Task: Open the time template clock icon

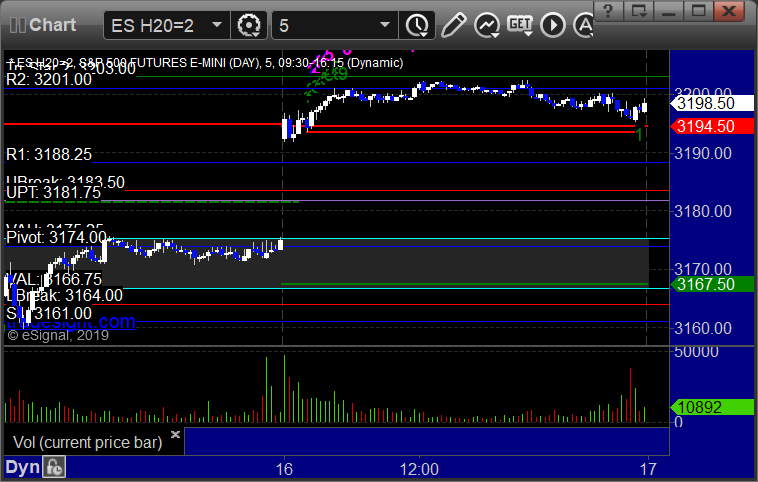Action: pyautogui.click(x=417, y=25)
